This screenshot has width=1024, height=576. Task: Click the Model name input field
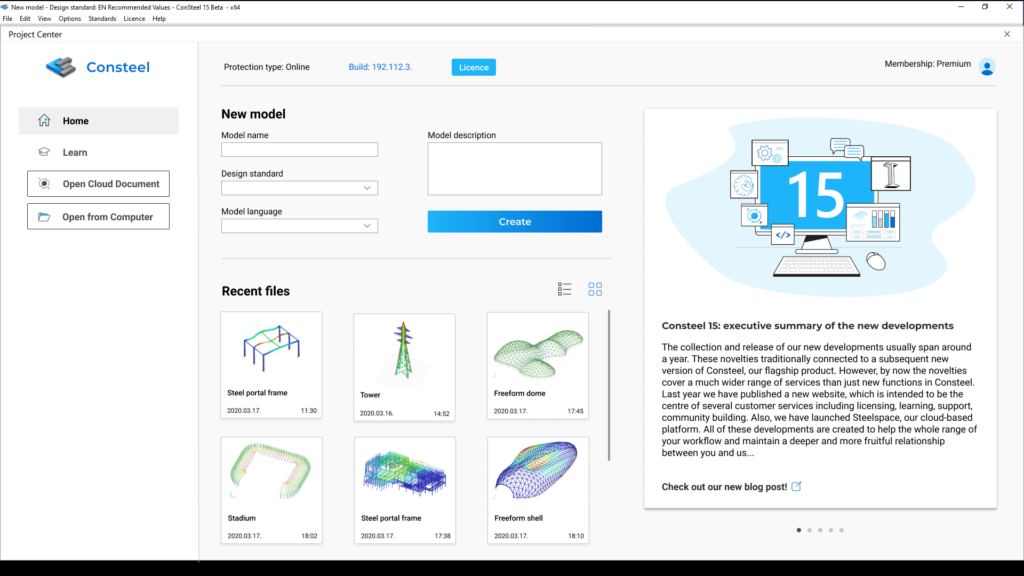tap(299, 150)
